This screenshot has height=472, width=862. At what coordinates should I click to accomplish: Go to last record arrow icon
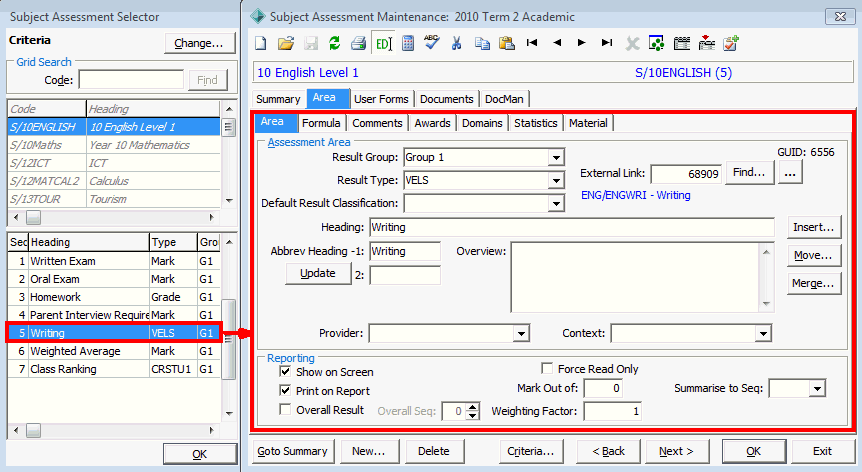click(607, 42)
